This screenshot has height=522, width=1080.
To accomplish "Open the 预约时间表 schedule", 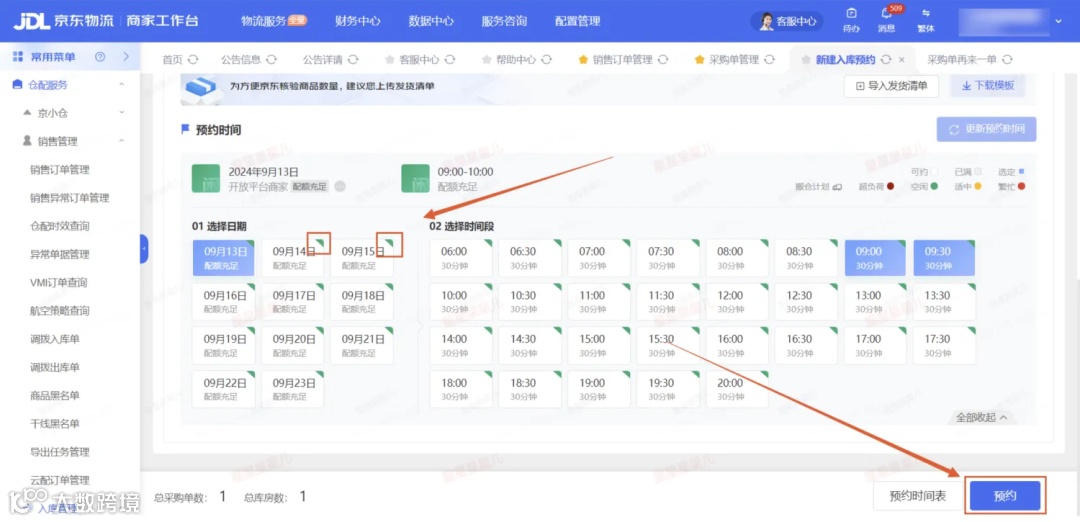I will 917,496.
